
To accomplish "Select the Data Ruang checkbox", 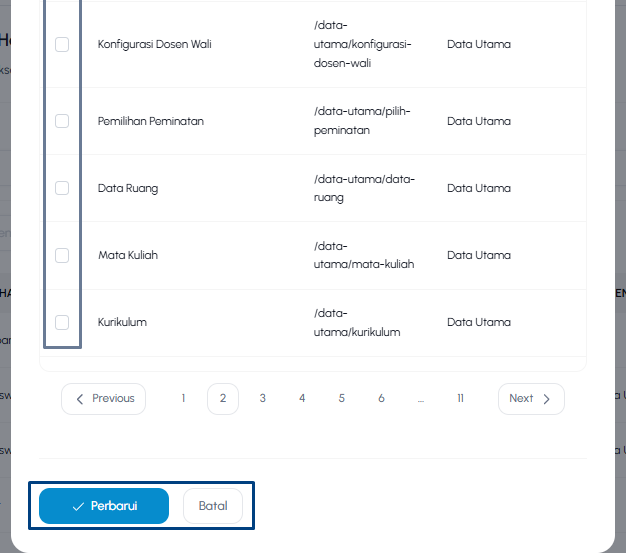I will [62, 188].
